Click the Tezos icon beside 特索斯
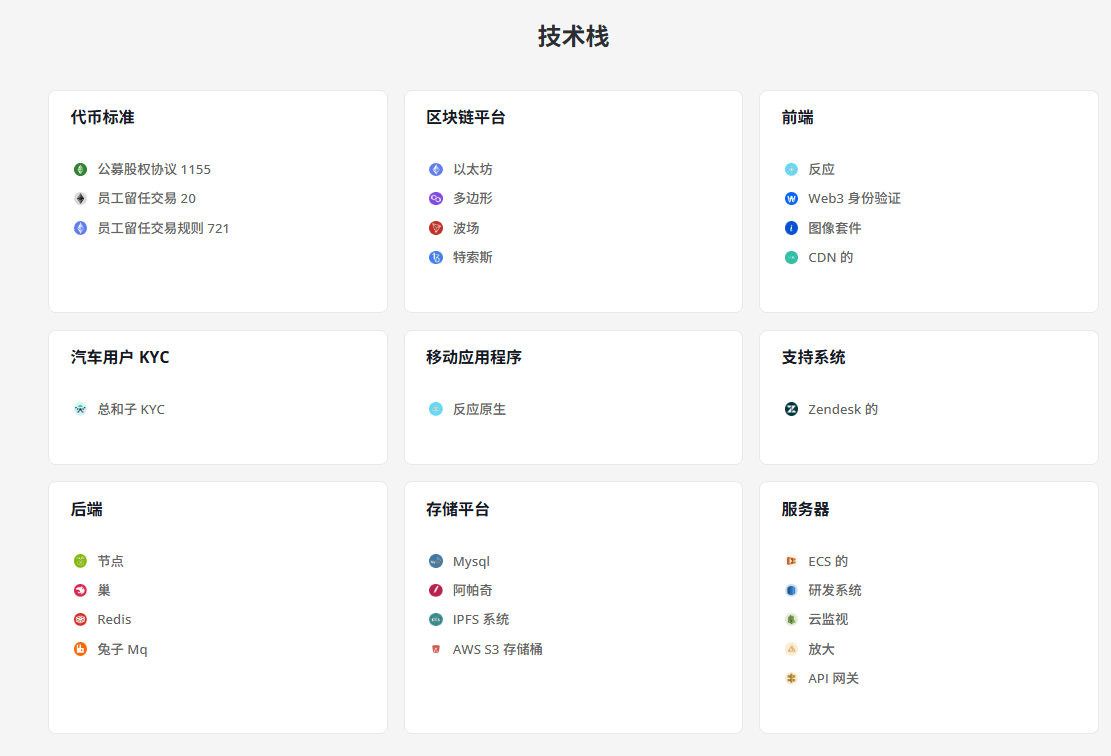 [x=436, y=258]
